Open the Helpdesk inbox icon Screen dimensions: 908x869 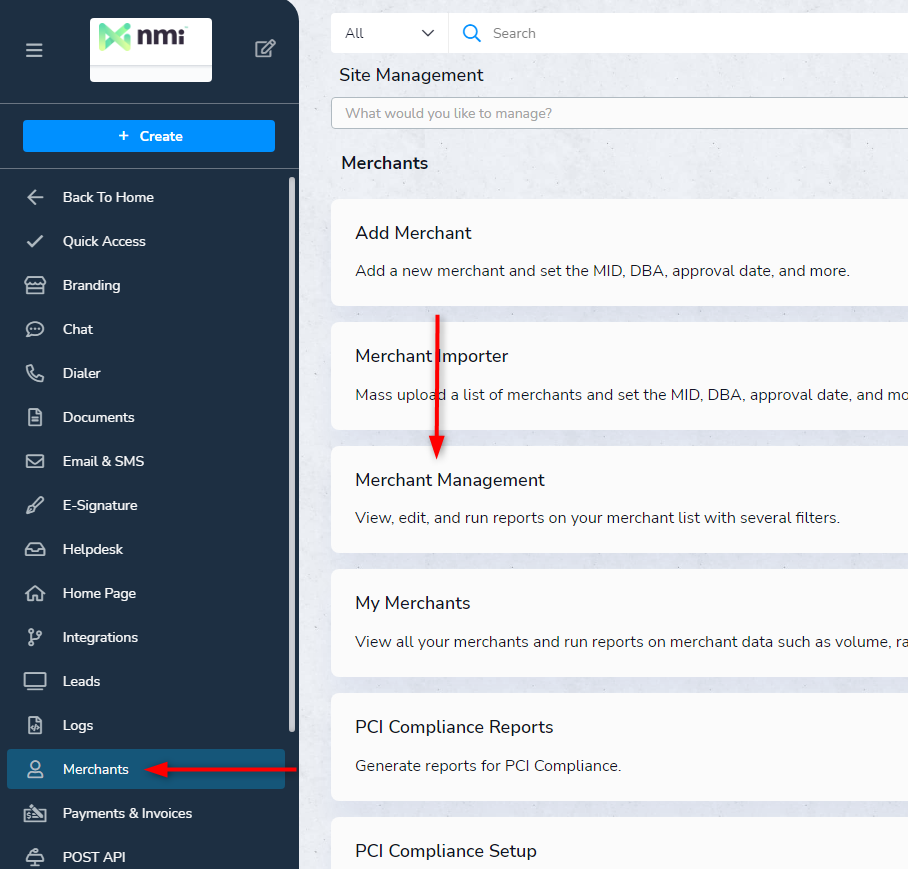pyautogui.click(x=35, y=549)
